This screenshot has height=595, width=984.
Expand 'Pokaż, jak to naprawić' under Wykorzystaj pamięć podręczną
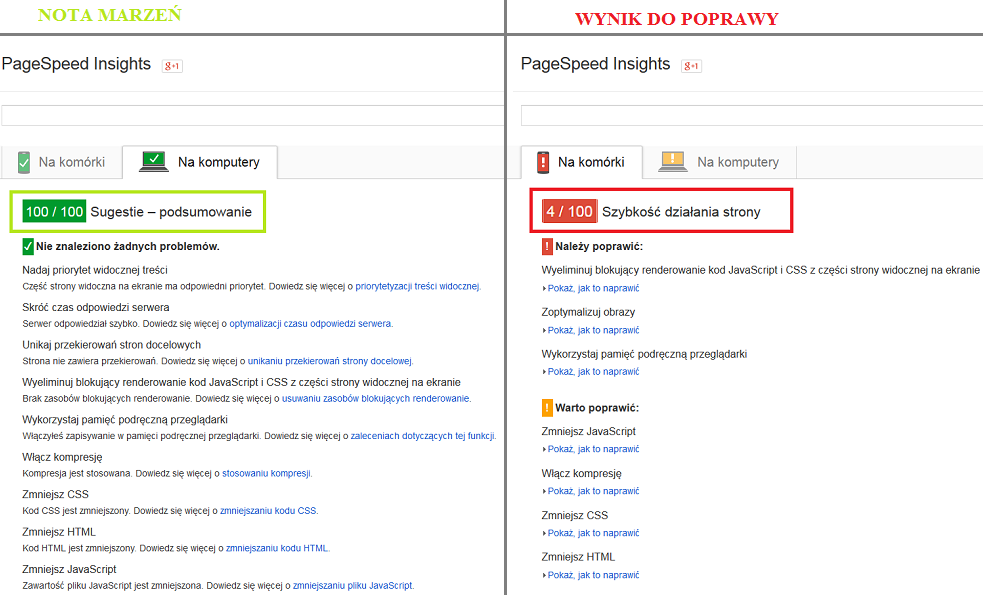(x=591, y=372)
